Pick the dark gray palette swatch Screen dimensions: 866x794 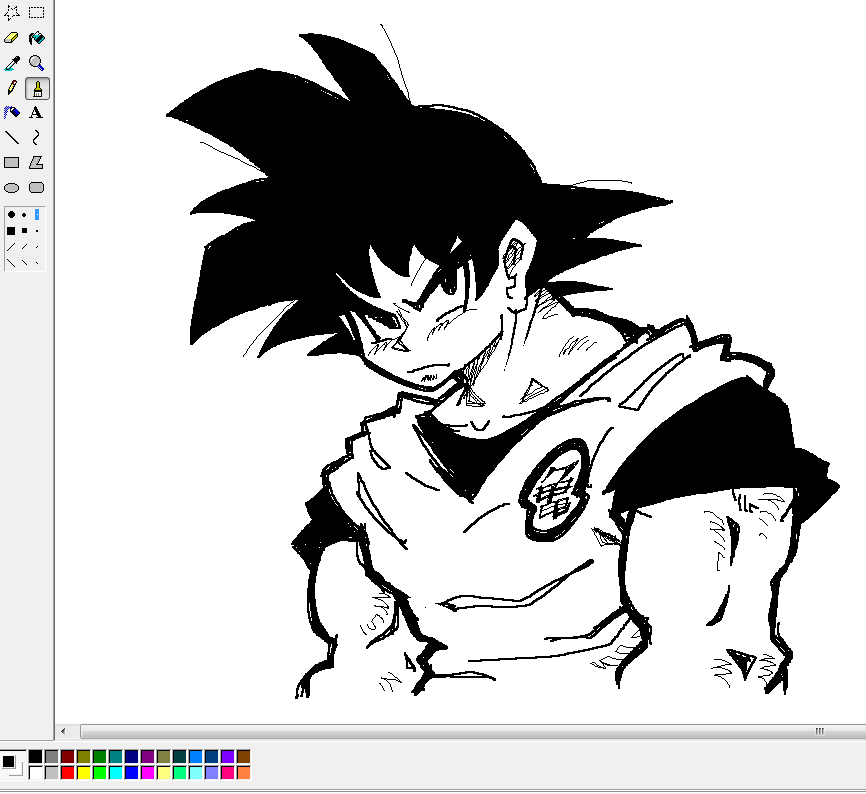[51, 756]
